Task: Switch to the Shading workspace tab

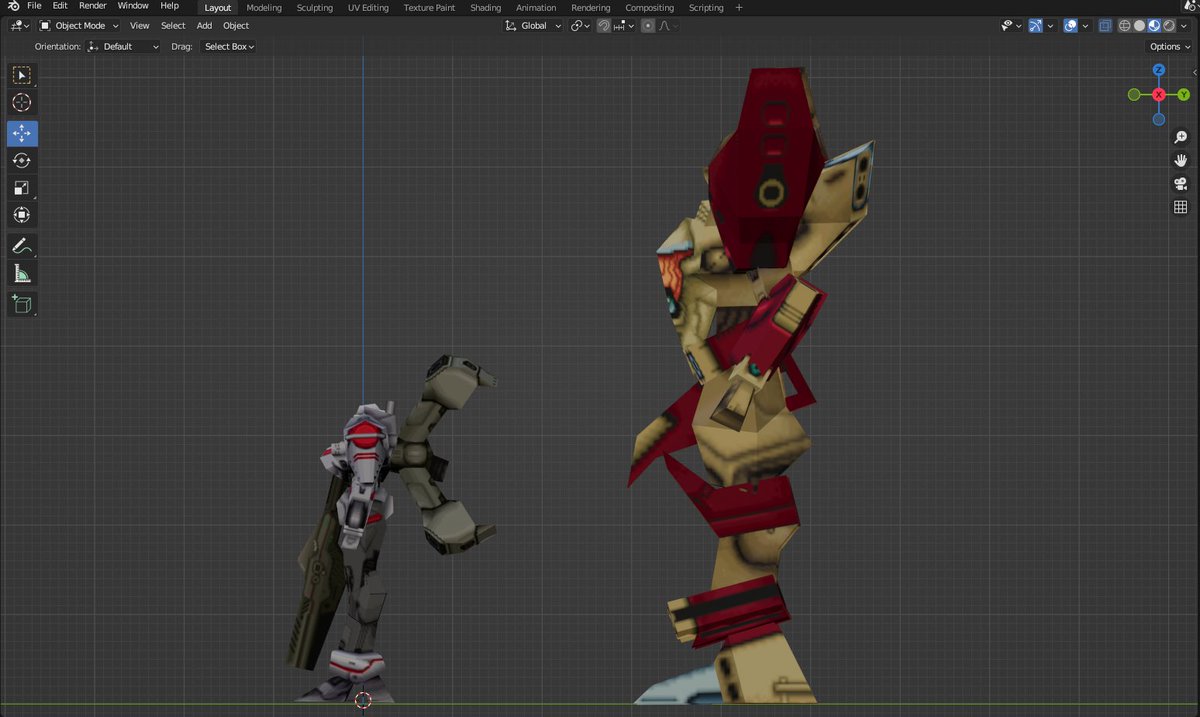Action: [485, 7]
